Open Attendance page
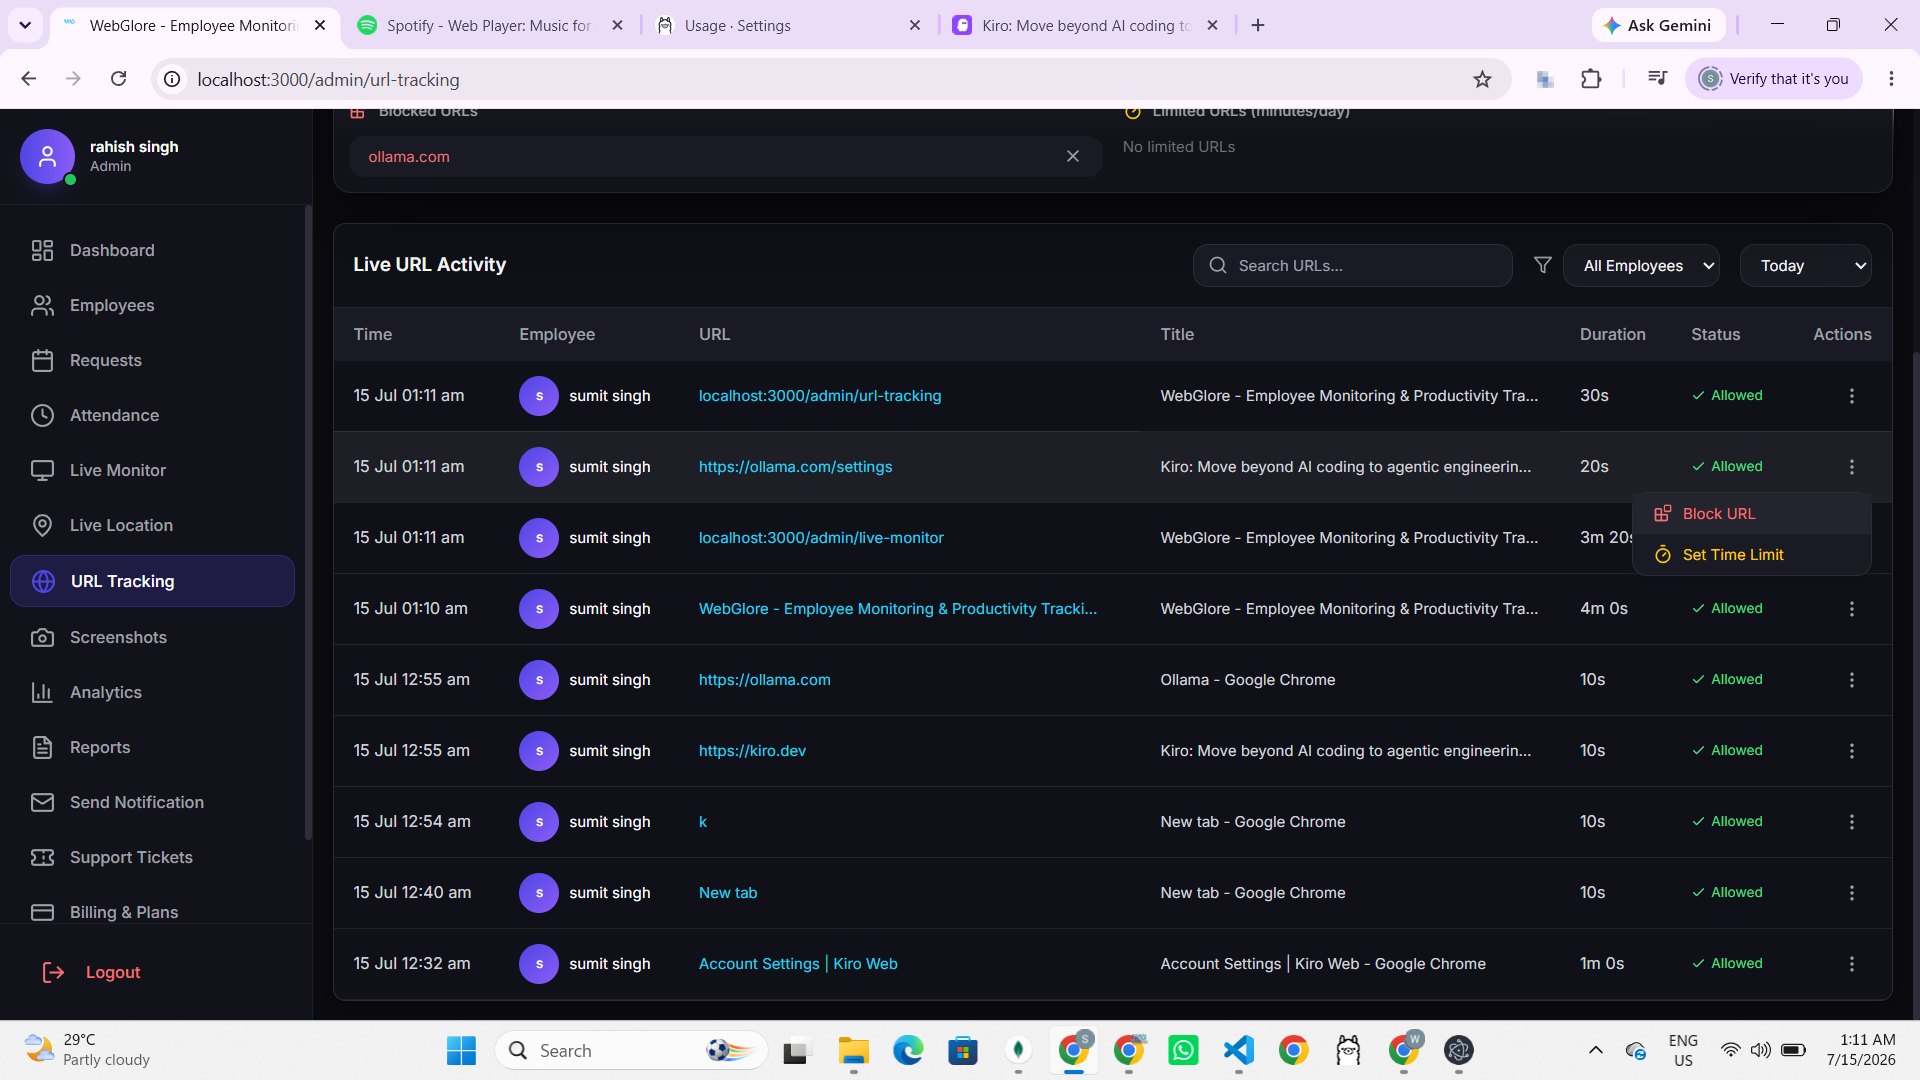 point(152,415)
